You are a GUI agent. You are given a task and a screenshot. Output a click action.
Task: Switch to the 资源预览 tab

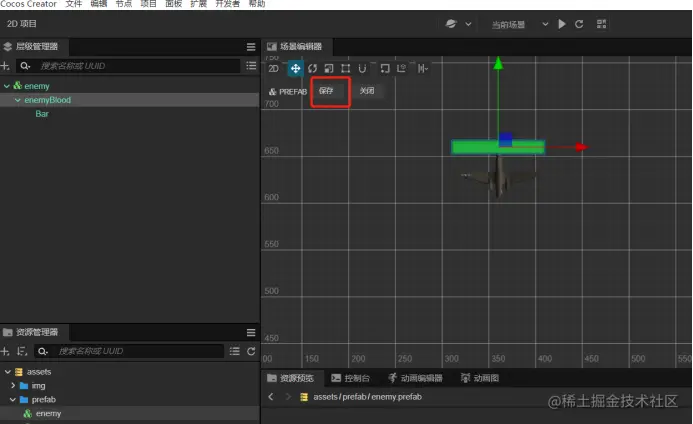coord(291,378)
